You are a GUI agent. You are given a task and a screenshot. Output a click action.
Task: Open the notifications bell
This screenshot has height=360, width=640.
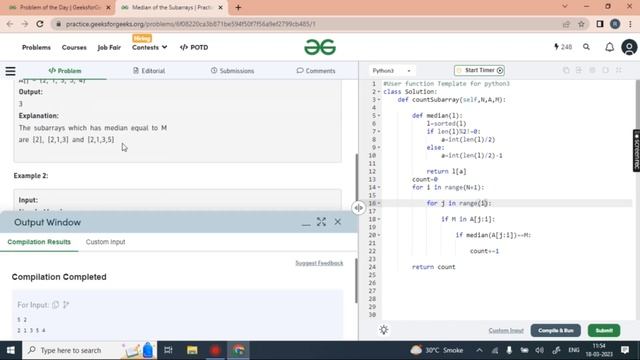pos(609,47)
